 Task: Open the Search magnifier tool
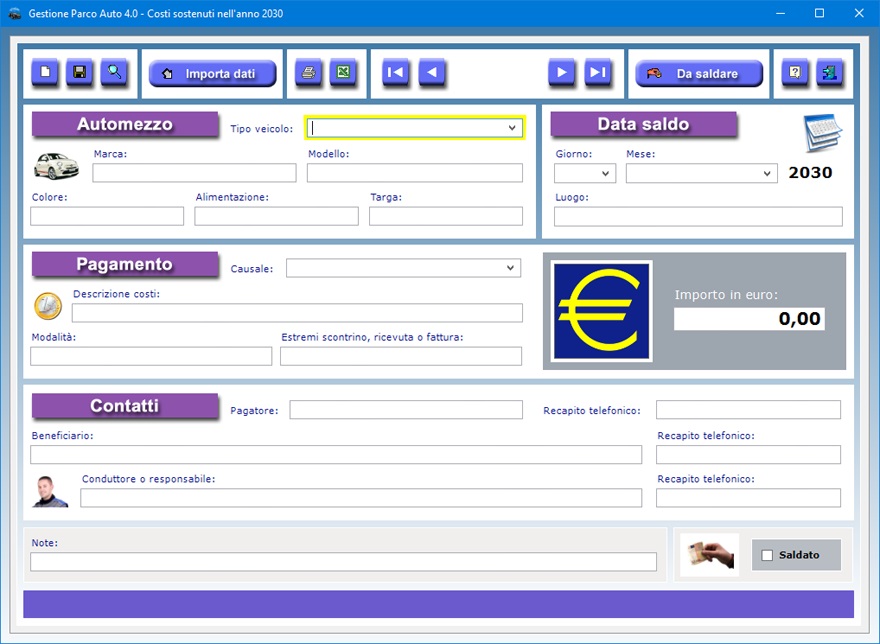114,72
